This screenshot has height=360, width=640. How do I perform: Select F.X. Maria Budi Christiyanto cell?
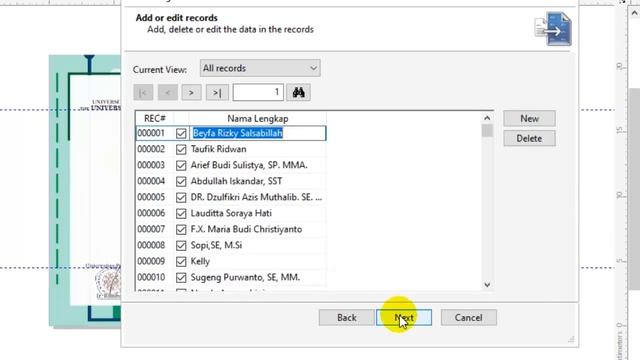click(x=258, y=229)
